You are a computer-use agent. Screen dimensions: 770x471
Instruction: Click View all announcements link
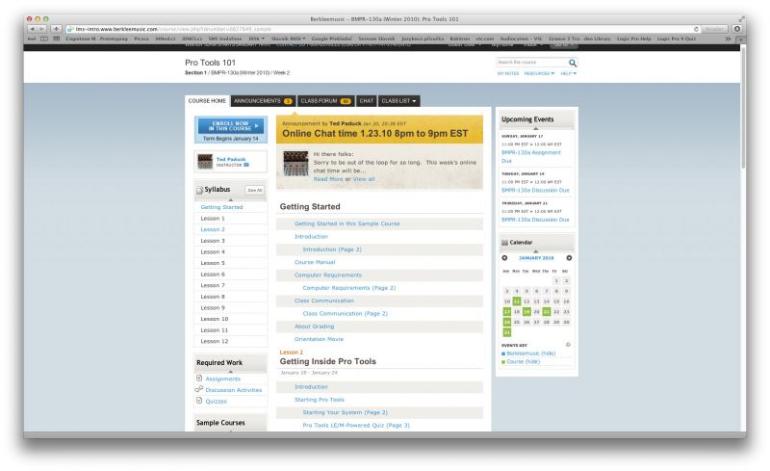pos(364,179)
